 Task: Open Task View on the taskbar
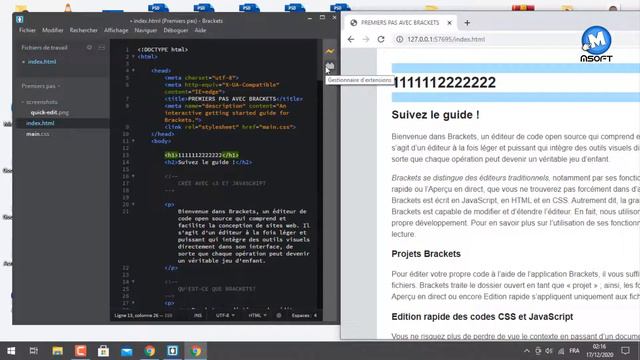[34, 351]
